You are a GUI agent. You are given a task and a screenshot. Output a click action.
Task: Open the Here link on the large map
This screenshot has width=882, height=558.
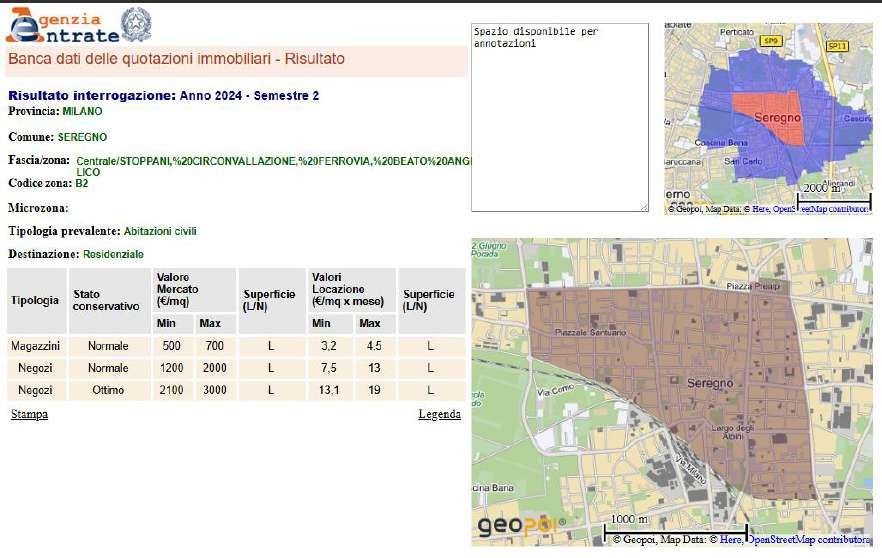[x=732, y=540]
